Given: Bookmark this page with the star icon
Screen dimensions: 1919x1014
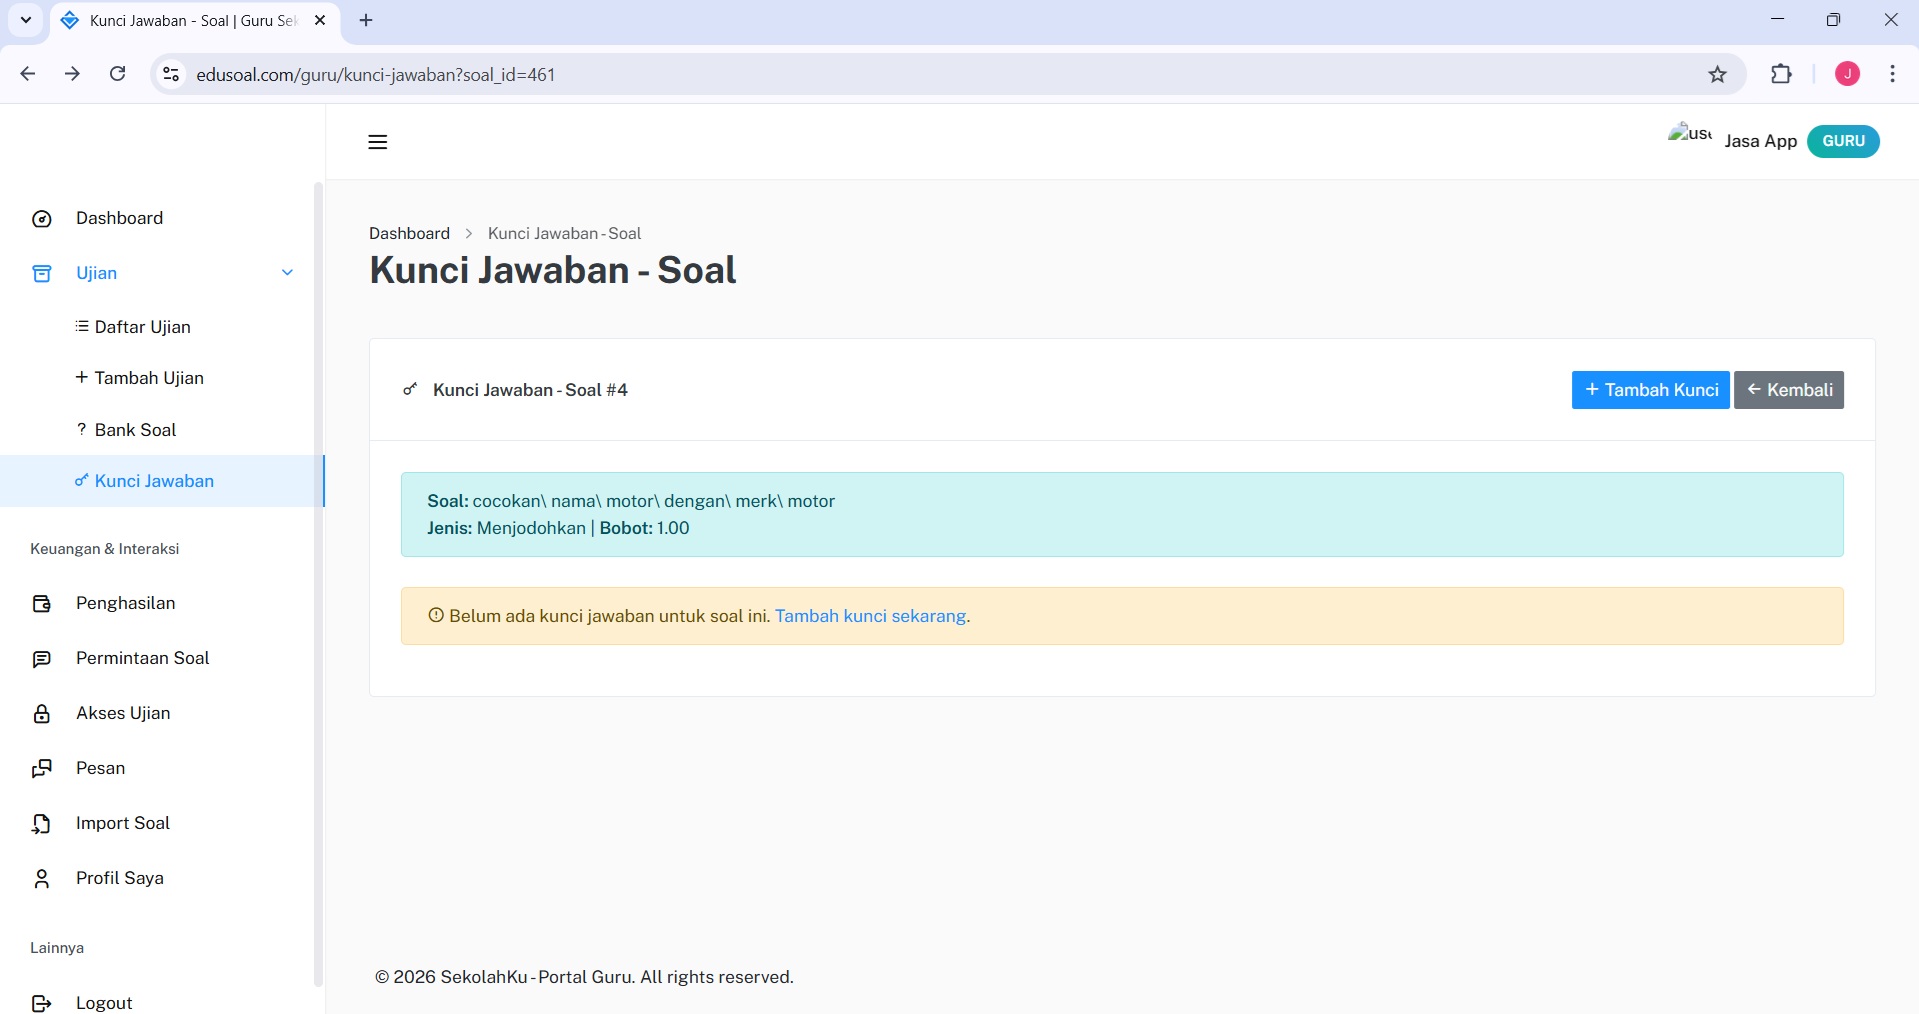Looking at the screenshot, I should pyautogui.click(x=1717, y=74).
